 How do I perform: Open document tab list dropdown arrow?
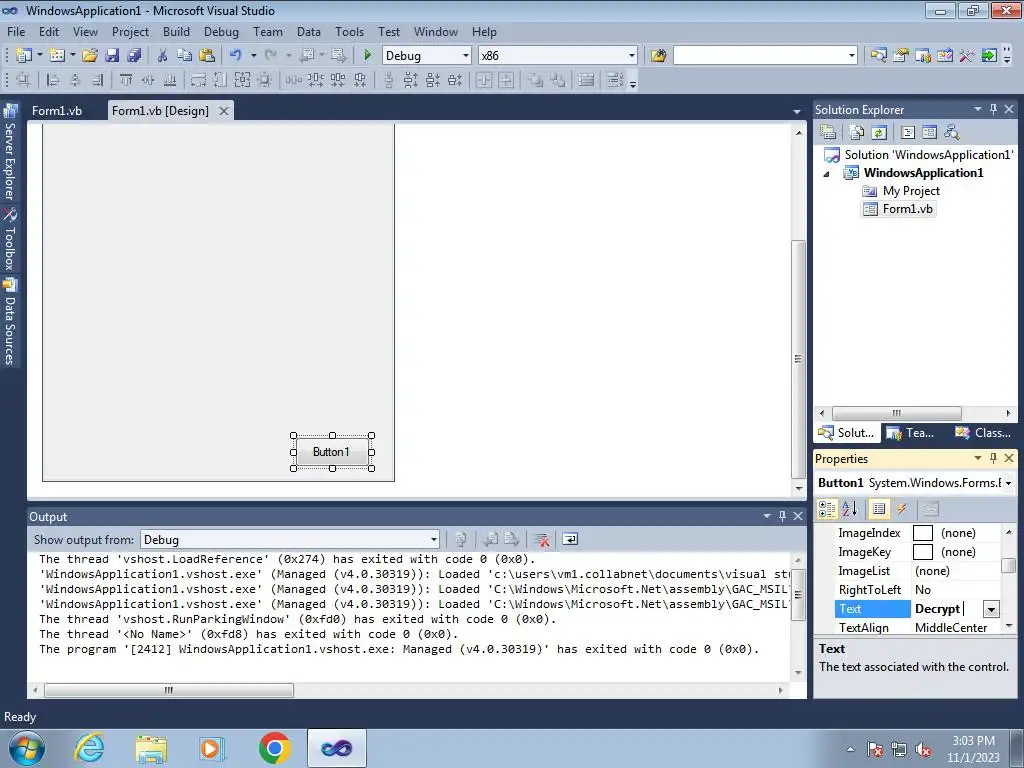click(x=796, y=112)
